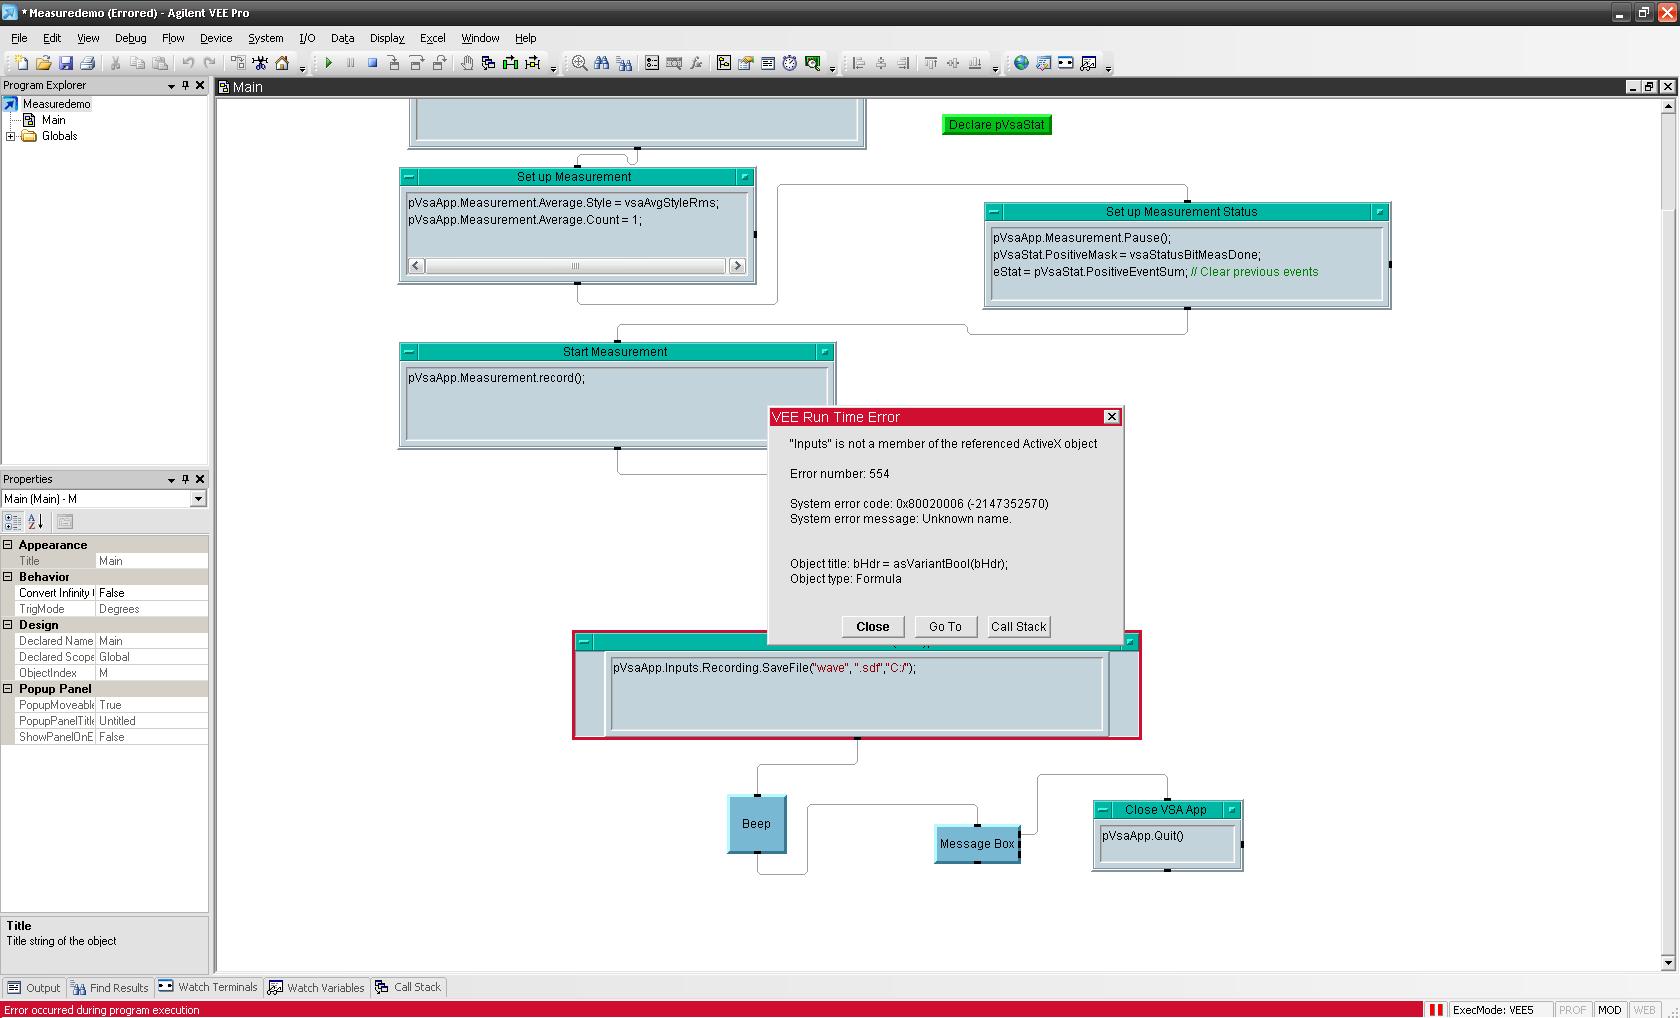Click the Call Stack button in dialog
The width and height of the screenshot is (1680, 1018).
[1018, 627]
